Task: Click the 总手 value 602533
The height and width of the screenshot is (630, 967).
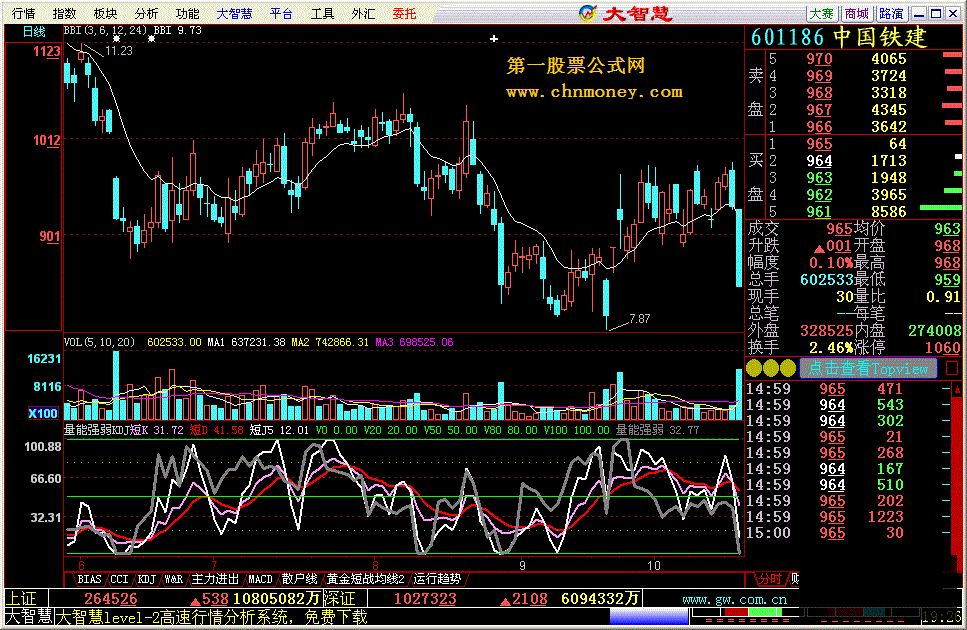Action: coord(826,280)
